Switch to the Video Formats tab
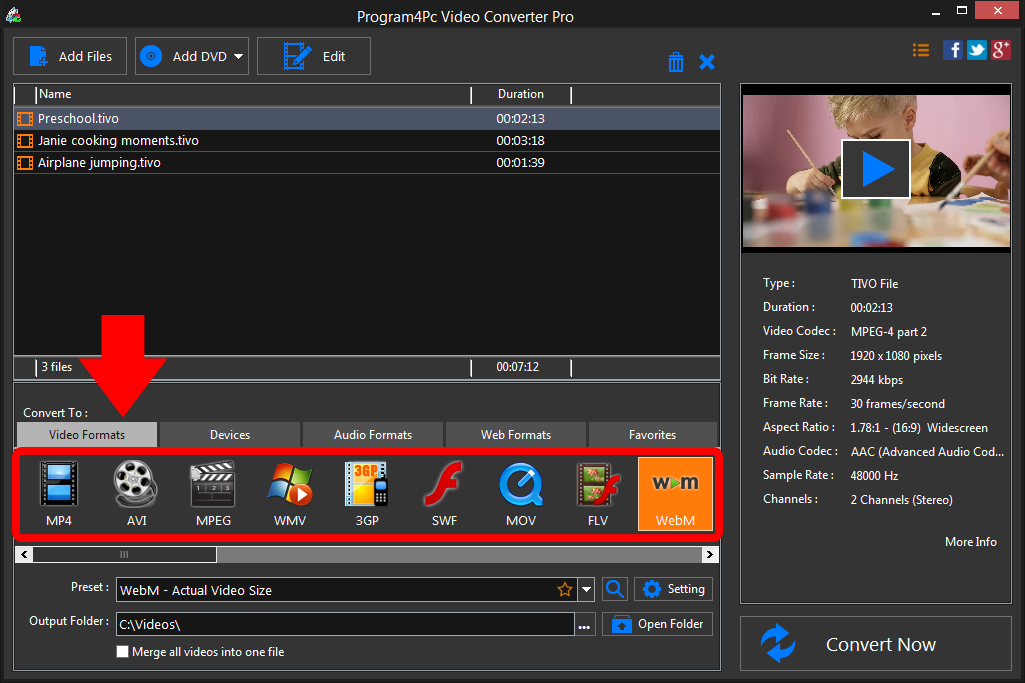 point(87,435)
